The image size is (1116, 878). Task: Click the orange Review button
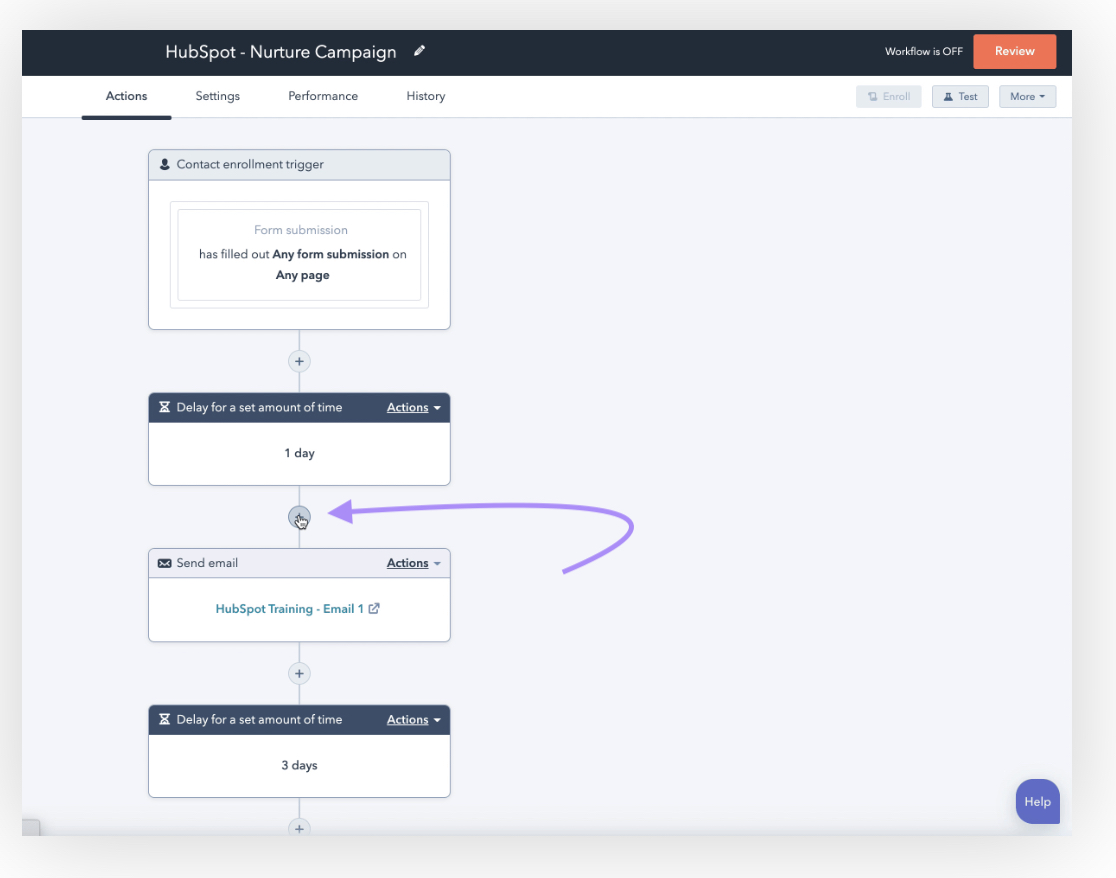click(1014, 50)
